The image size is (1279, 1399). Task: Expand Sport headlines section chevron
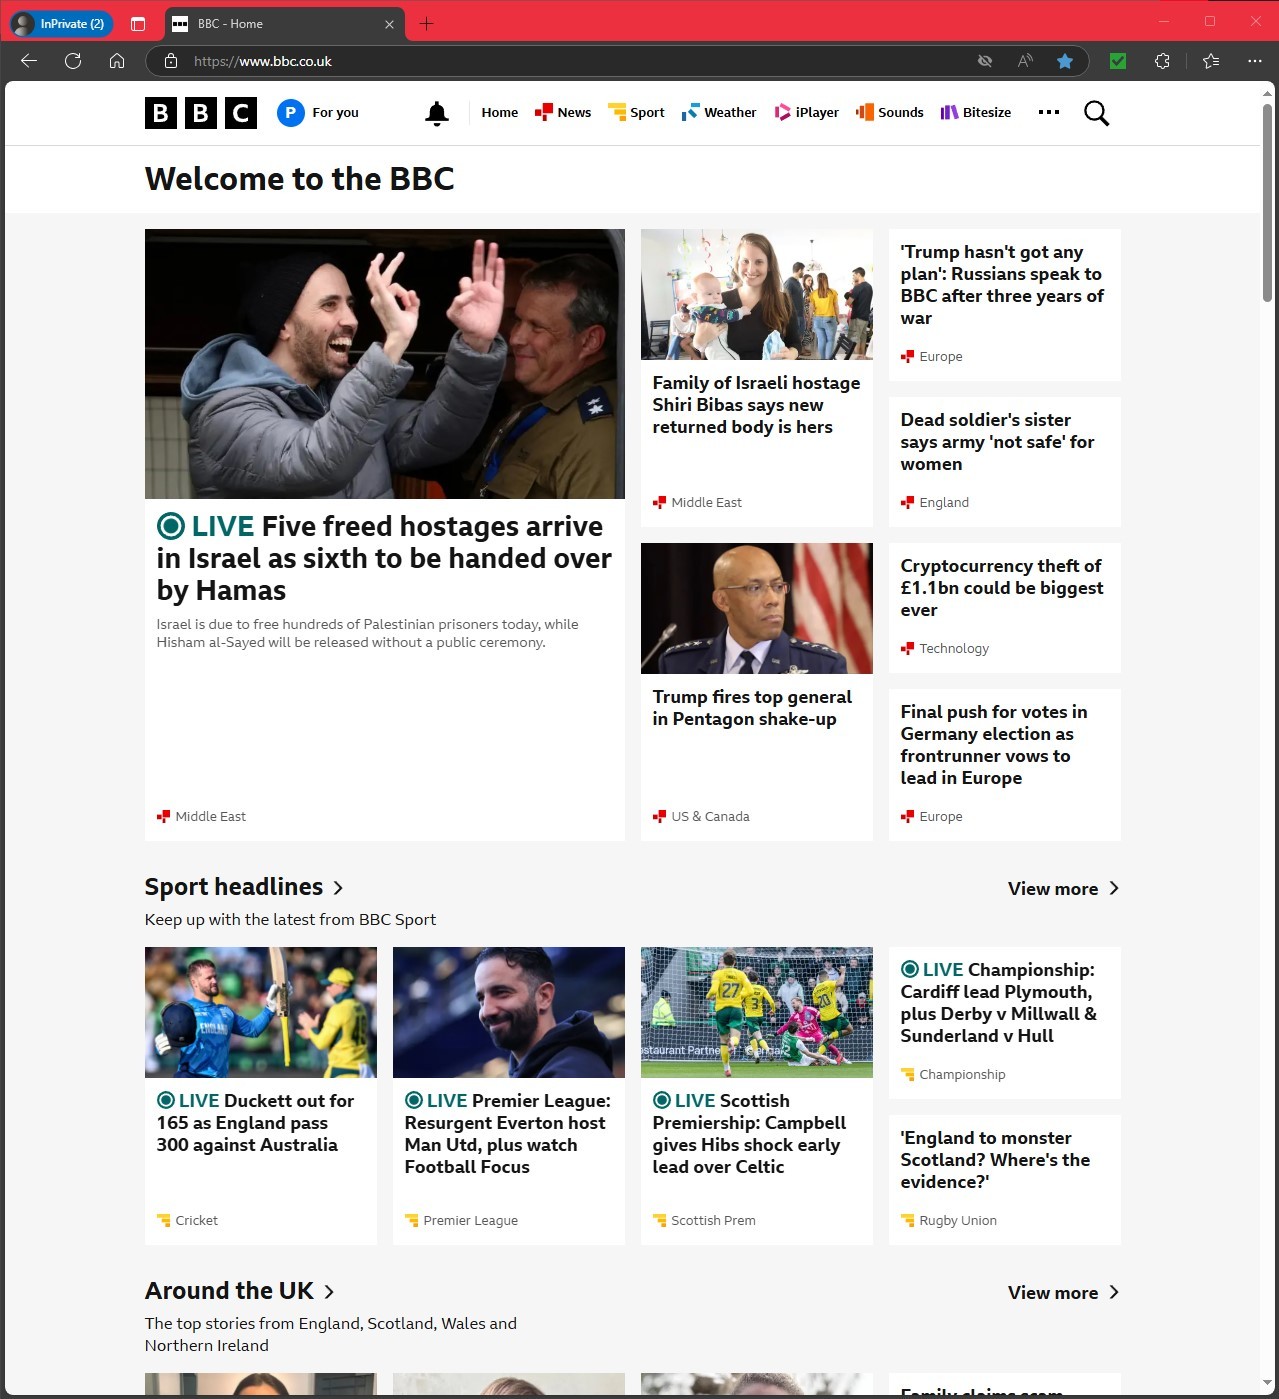coord(338,888)
